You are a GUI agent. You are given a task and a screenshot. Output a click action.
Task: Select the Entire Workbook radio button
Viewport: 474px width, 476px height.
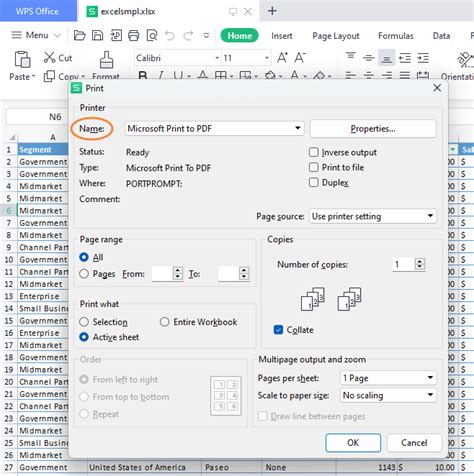tap(164, 322)
